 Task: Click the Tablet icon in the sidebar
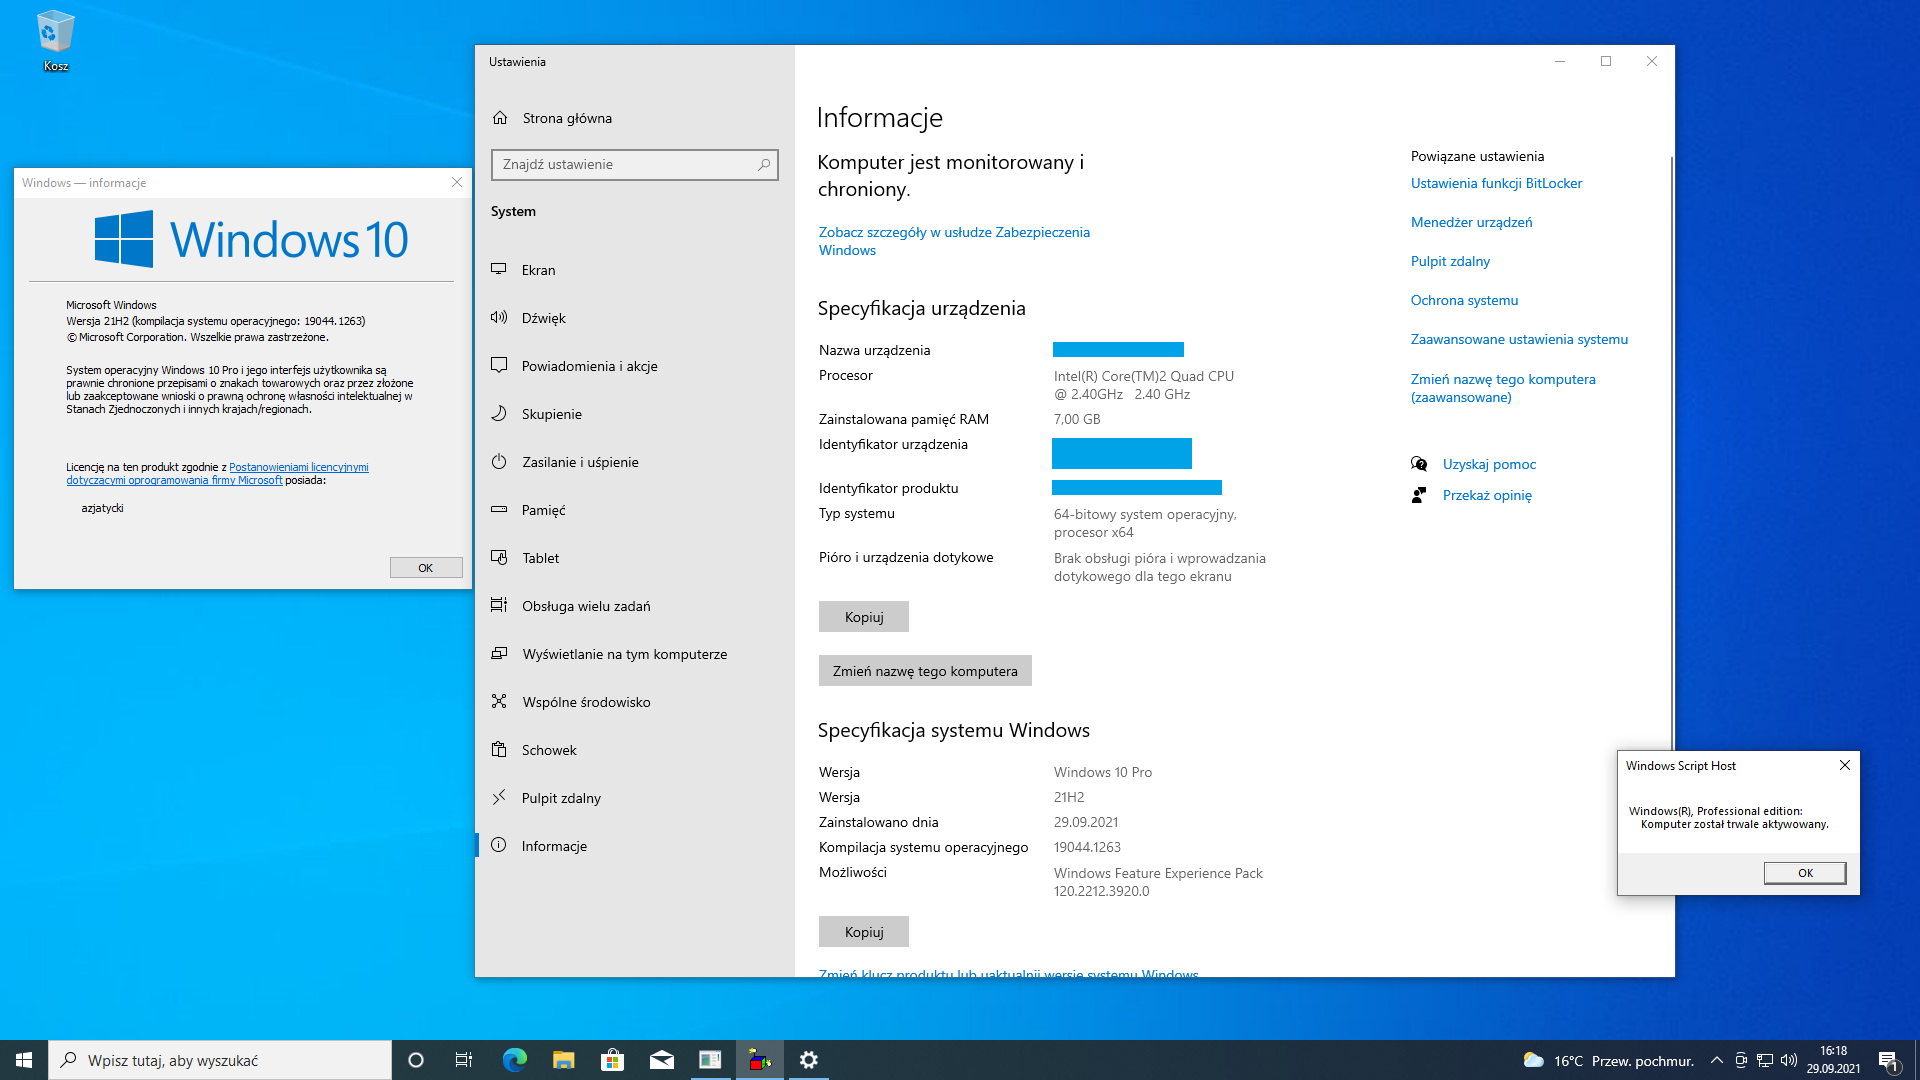(x=499, y=558)
